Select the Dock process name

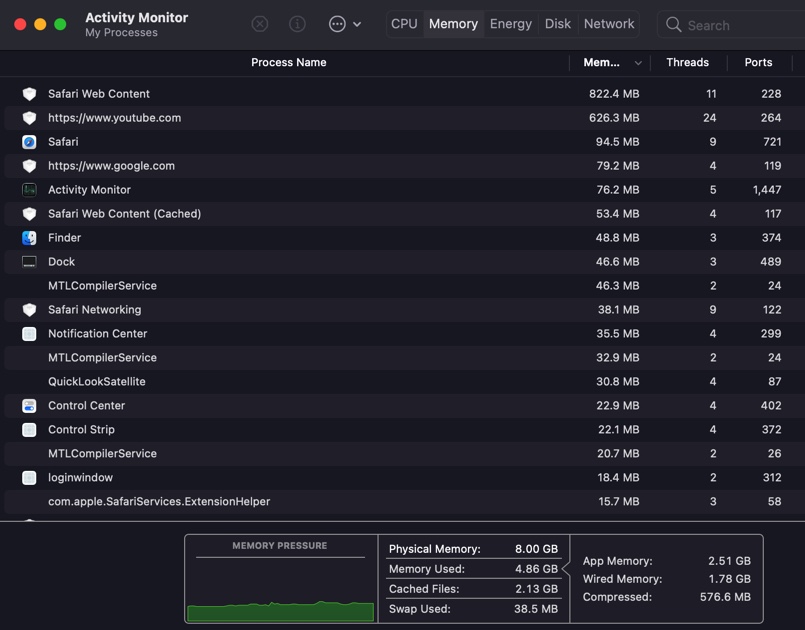coord(61,262)
